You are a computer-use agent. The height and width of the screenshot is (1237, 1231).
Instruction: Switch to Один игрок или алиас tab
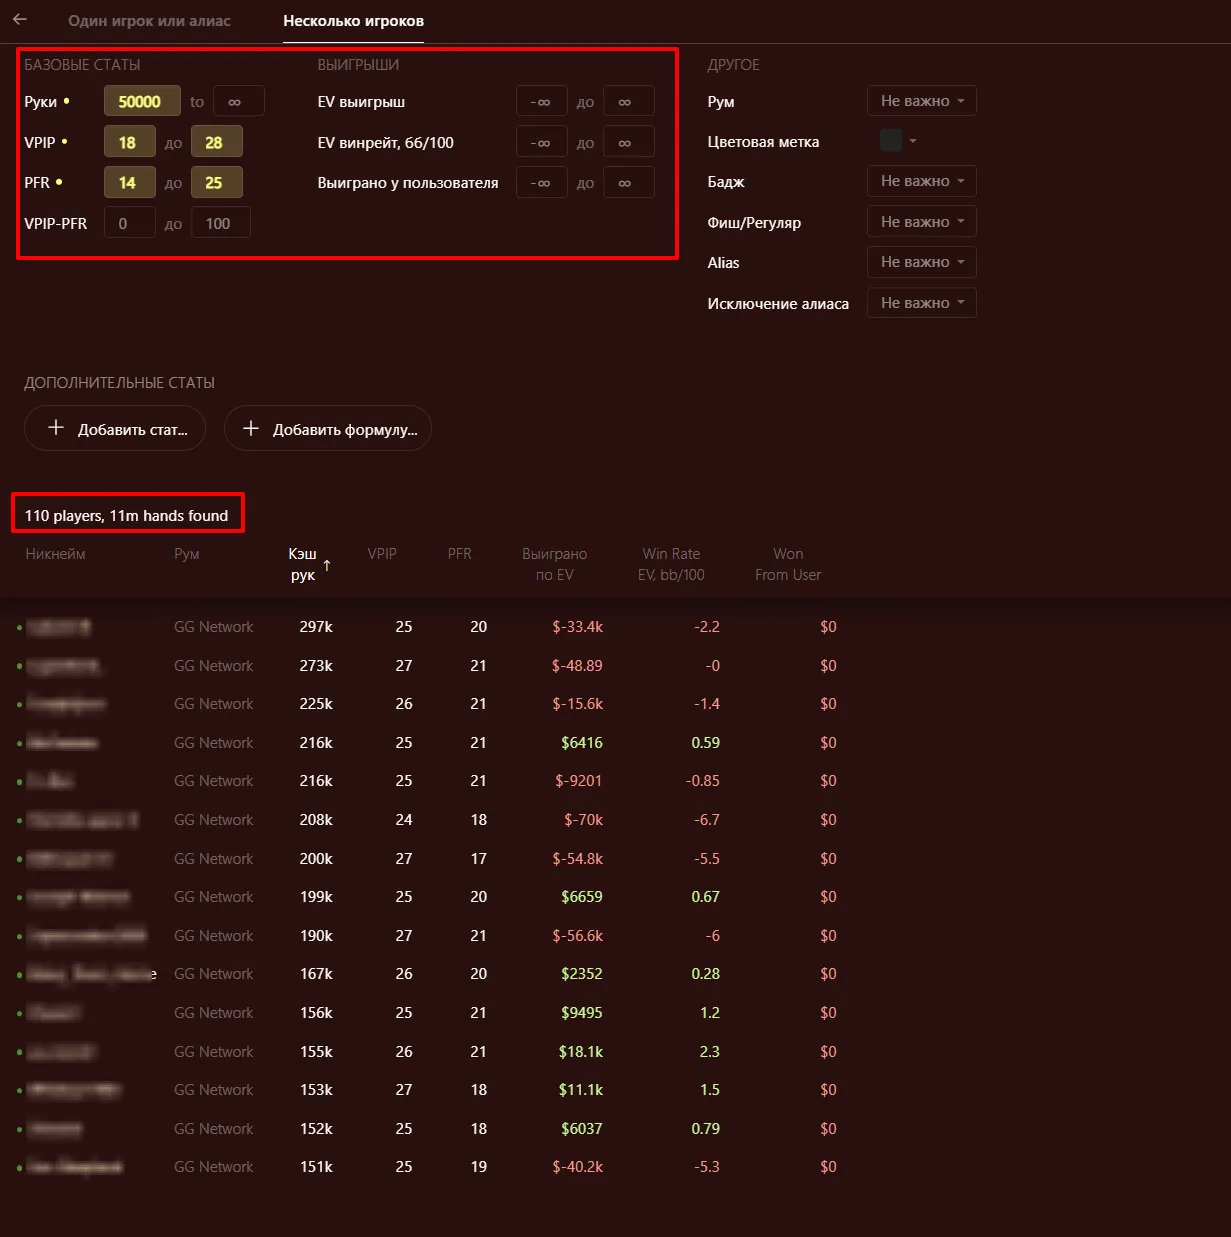pyautogui.click(x=149, y=21)
